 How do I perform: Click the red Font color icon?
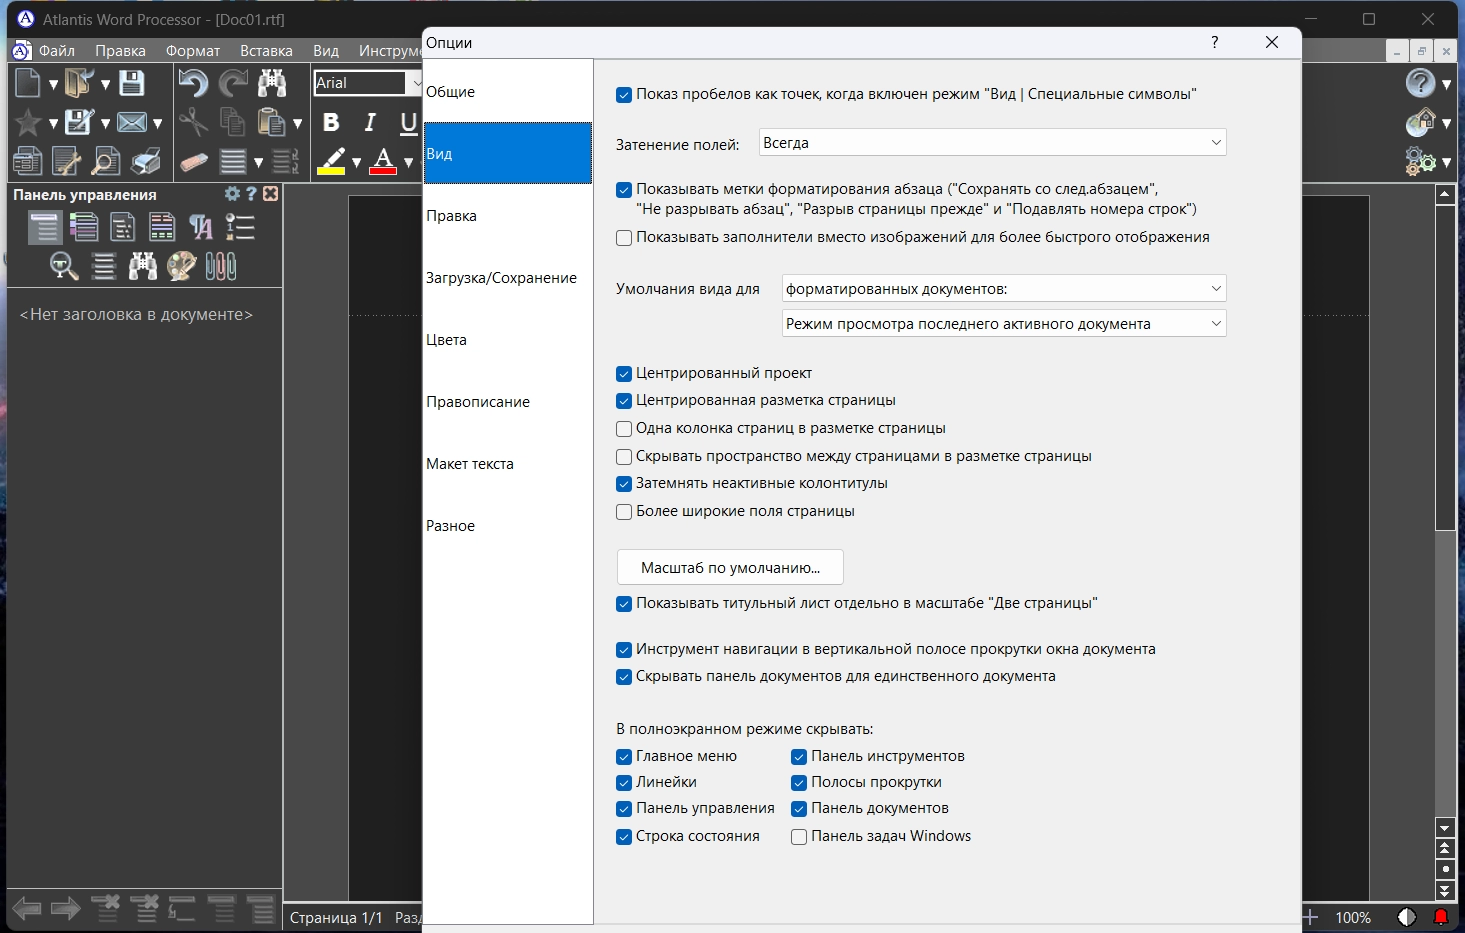[x=383, y=161]
